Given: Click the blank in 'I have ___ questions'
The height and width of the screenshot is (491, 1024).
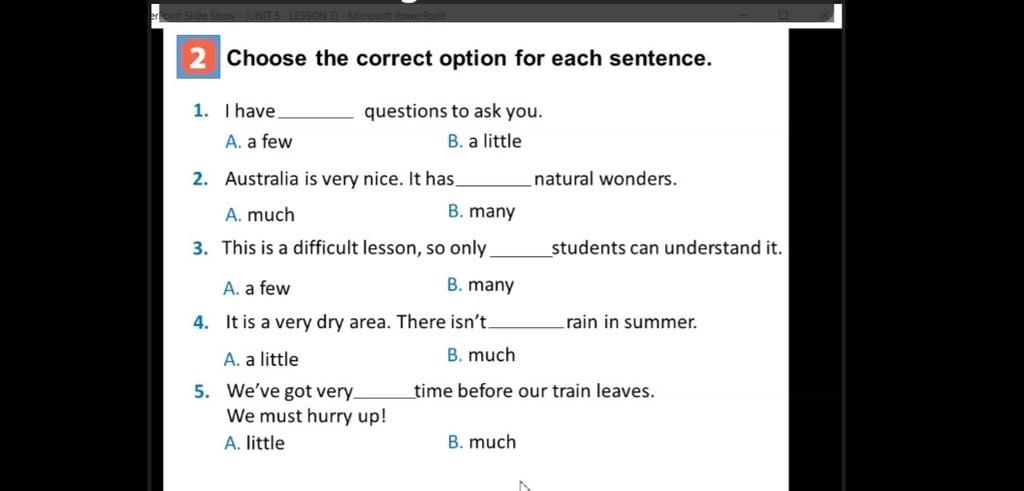Looking at the screenshot, I should coord(317,114).
